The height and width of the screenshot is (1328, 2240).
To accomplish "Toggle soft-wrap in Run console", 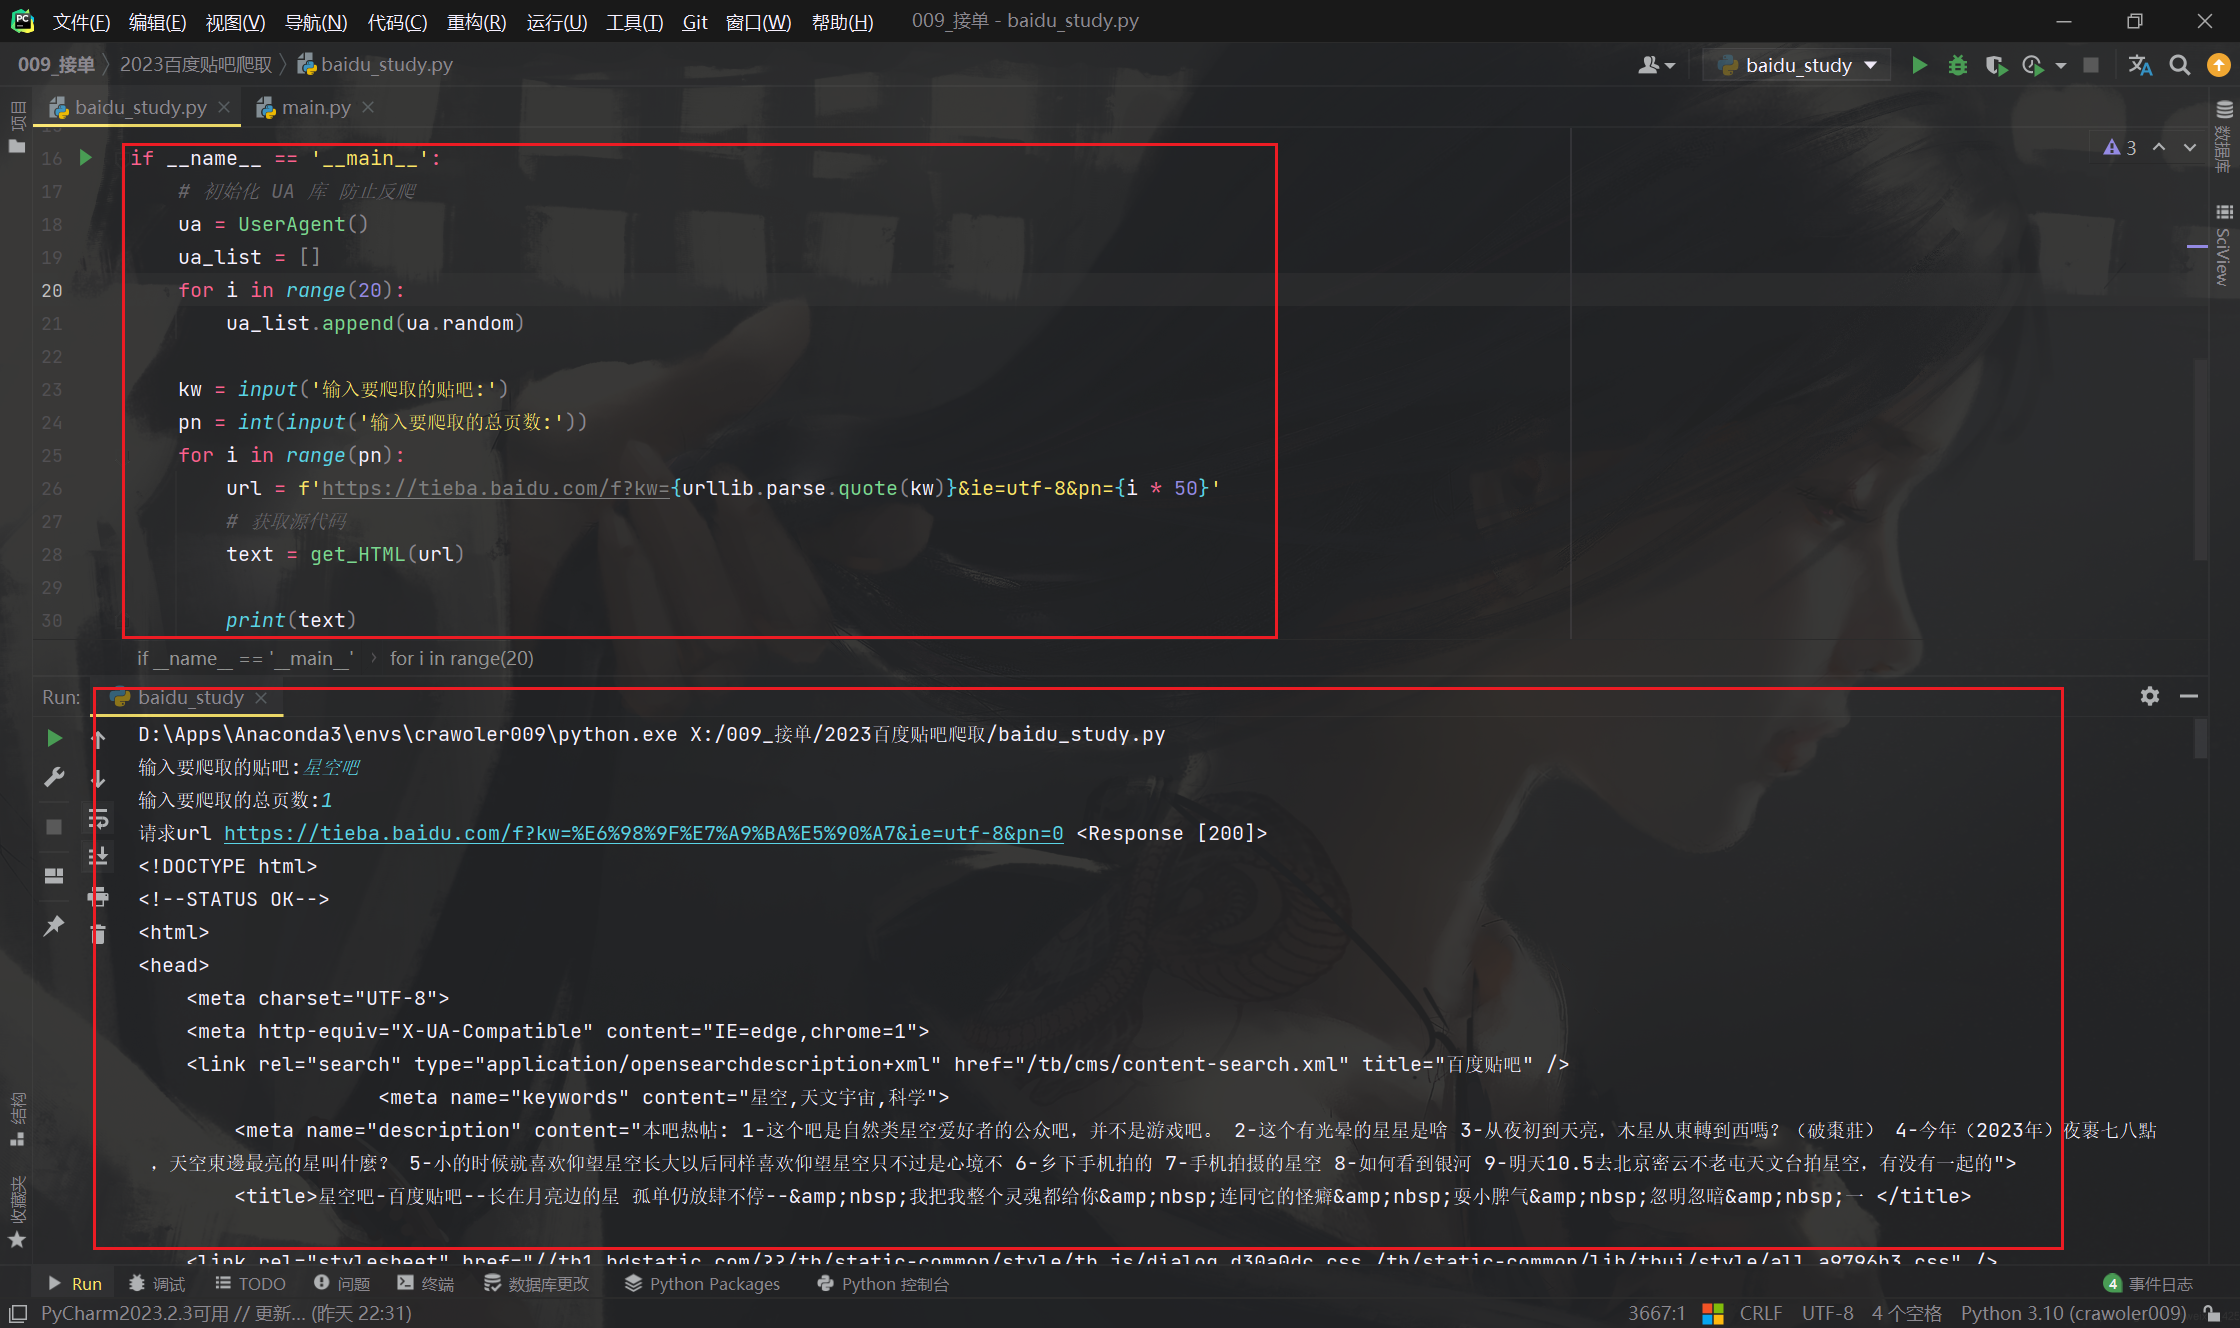I will [x=98, y=819].
